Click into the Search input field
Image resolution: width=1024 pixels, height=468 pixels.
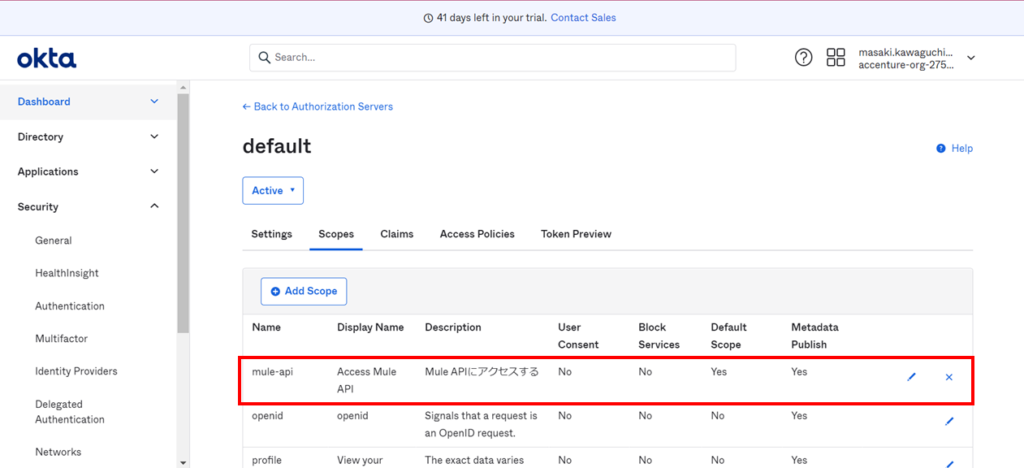(x=492, y=58)
